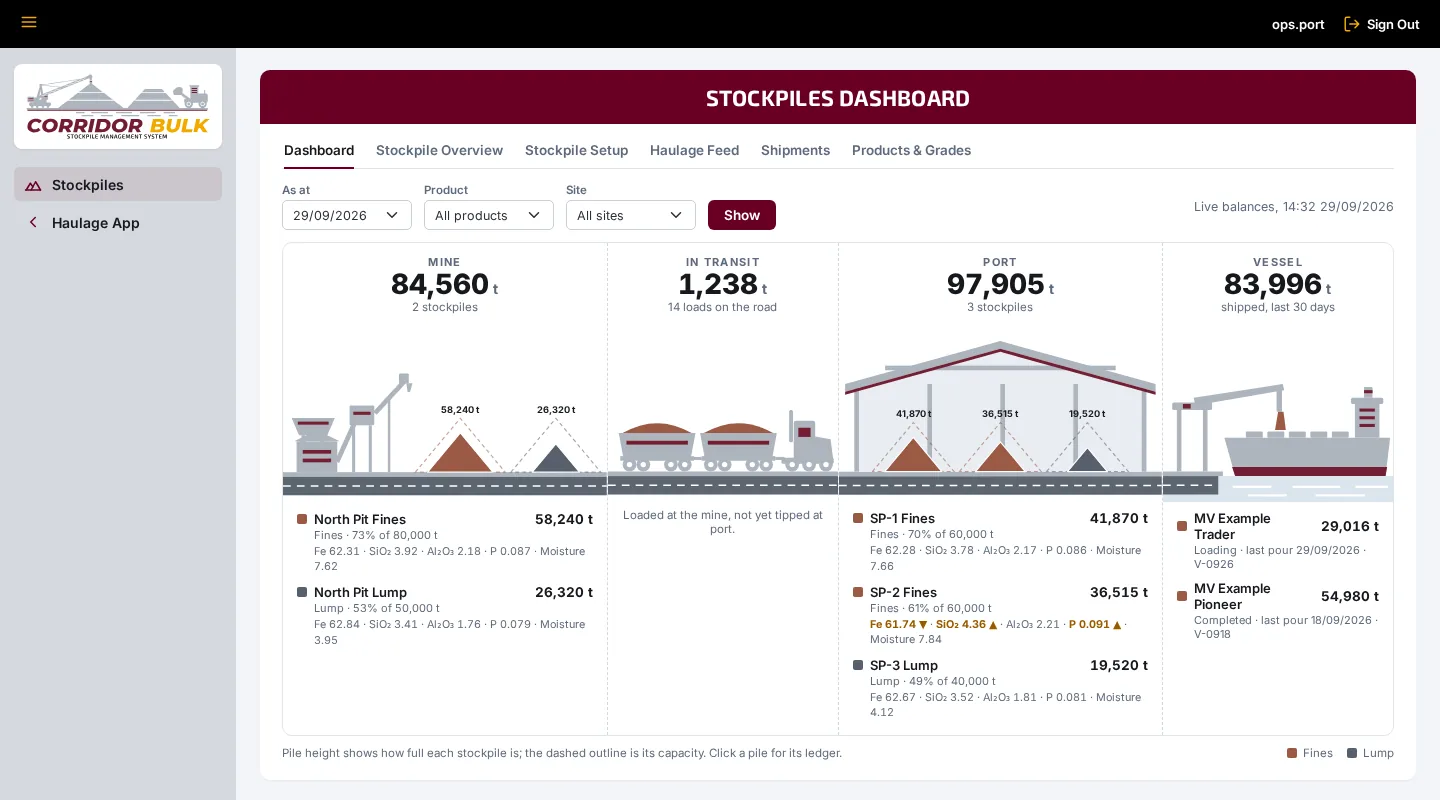
Task: Open the SP-2 Fines stockpile row
Action: coord(1000,615)
